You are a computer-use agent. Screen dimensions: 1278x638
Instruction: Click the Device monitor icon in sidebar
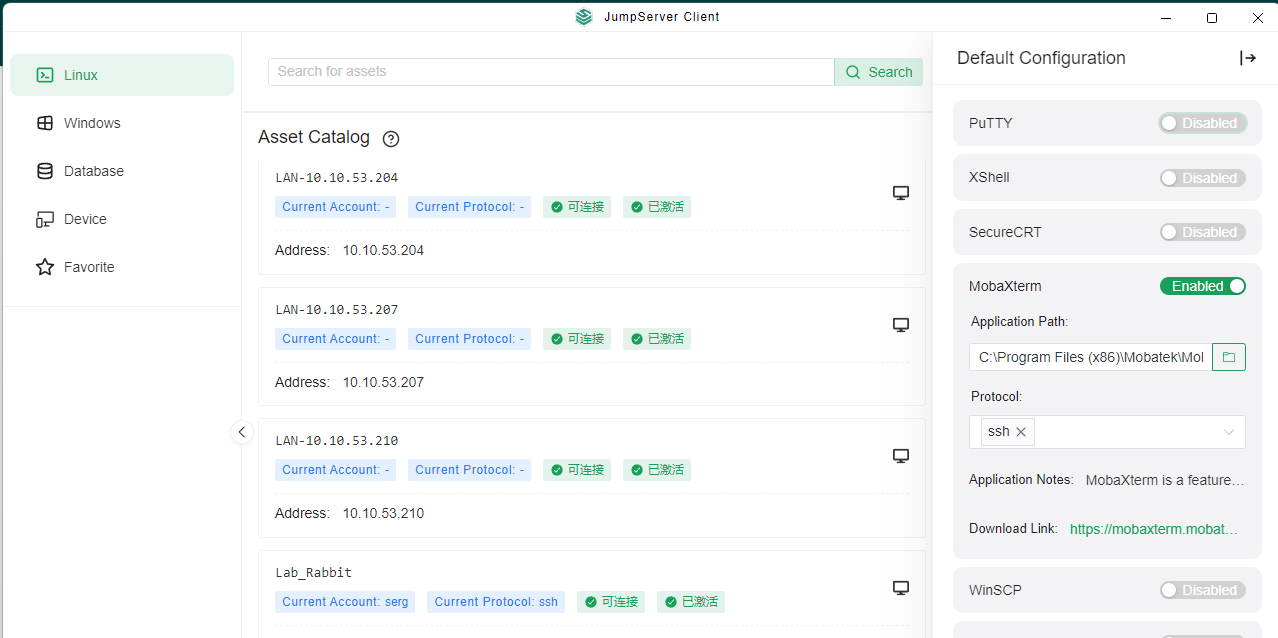coord(45,219)
